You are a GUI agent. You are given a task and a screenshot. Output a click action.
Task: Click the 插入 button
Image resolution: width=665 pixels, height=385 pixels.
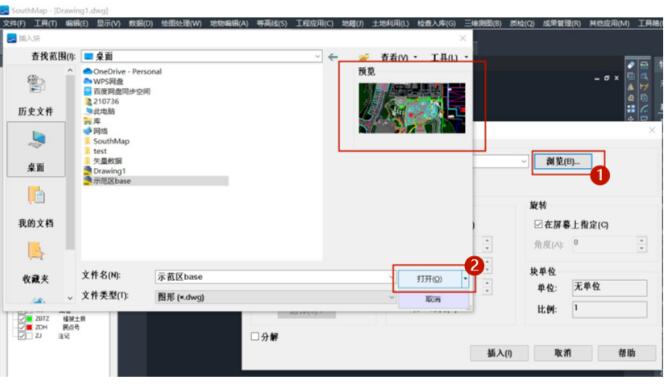(499, 353)
